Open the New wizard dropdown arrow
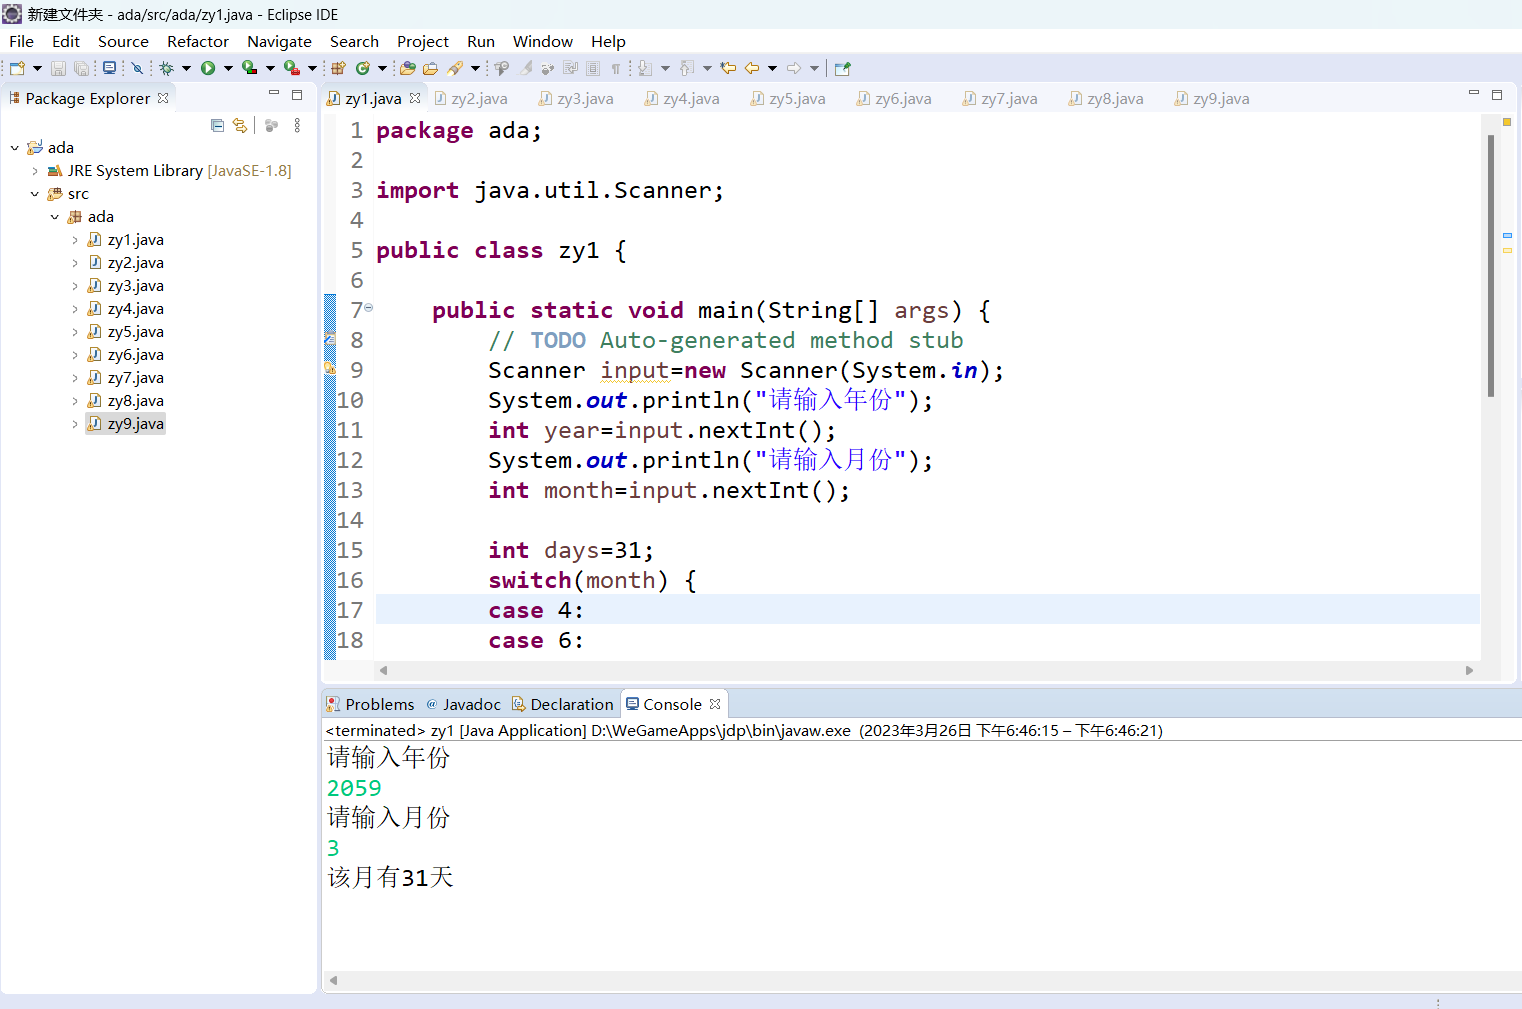 (x=37, y=68)
